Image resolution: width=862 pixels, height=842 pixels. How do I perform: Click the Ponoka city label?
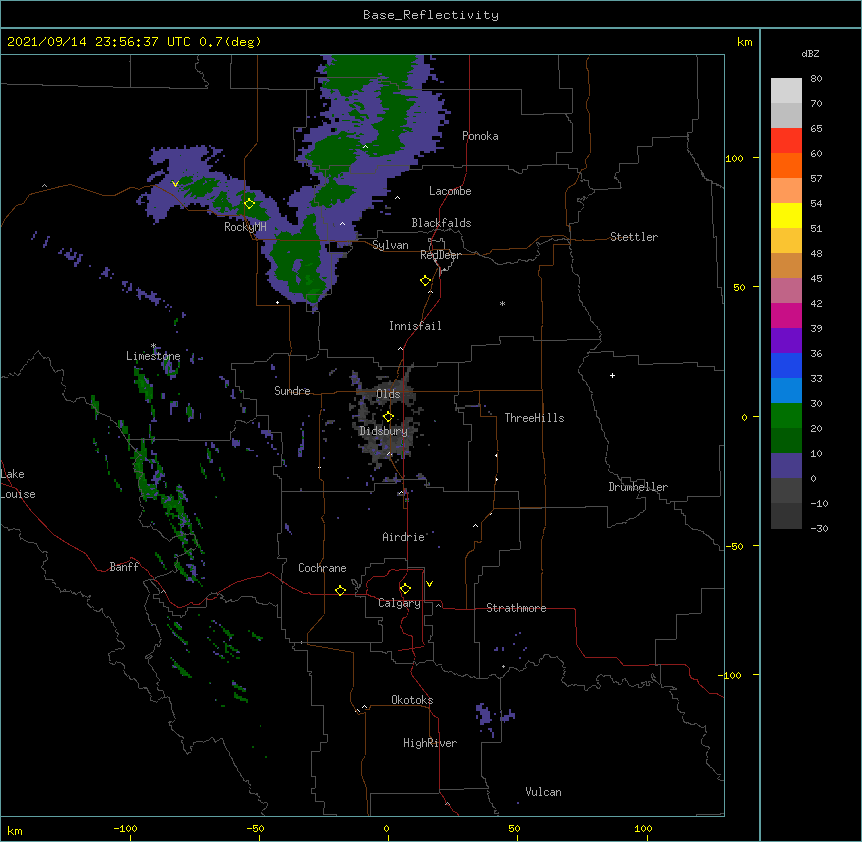[x=480, y=136]
